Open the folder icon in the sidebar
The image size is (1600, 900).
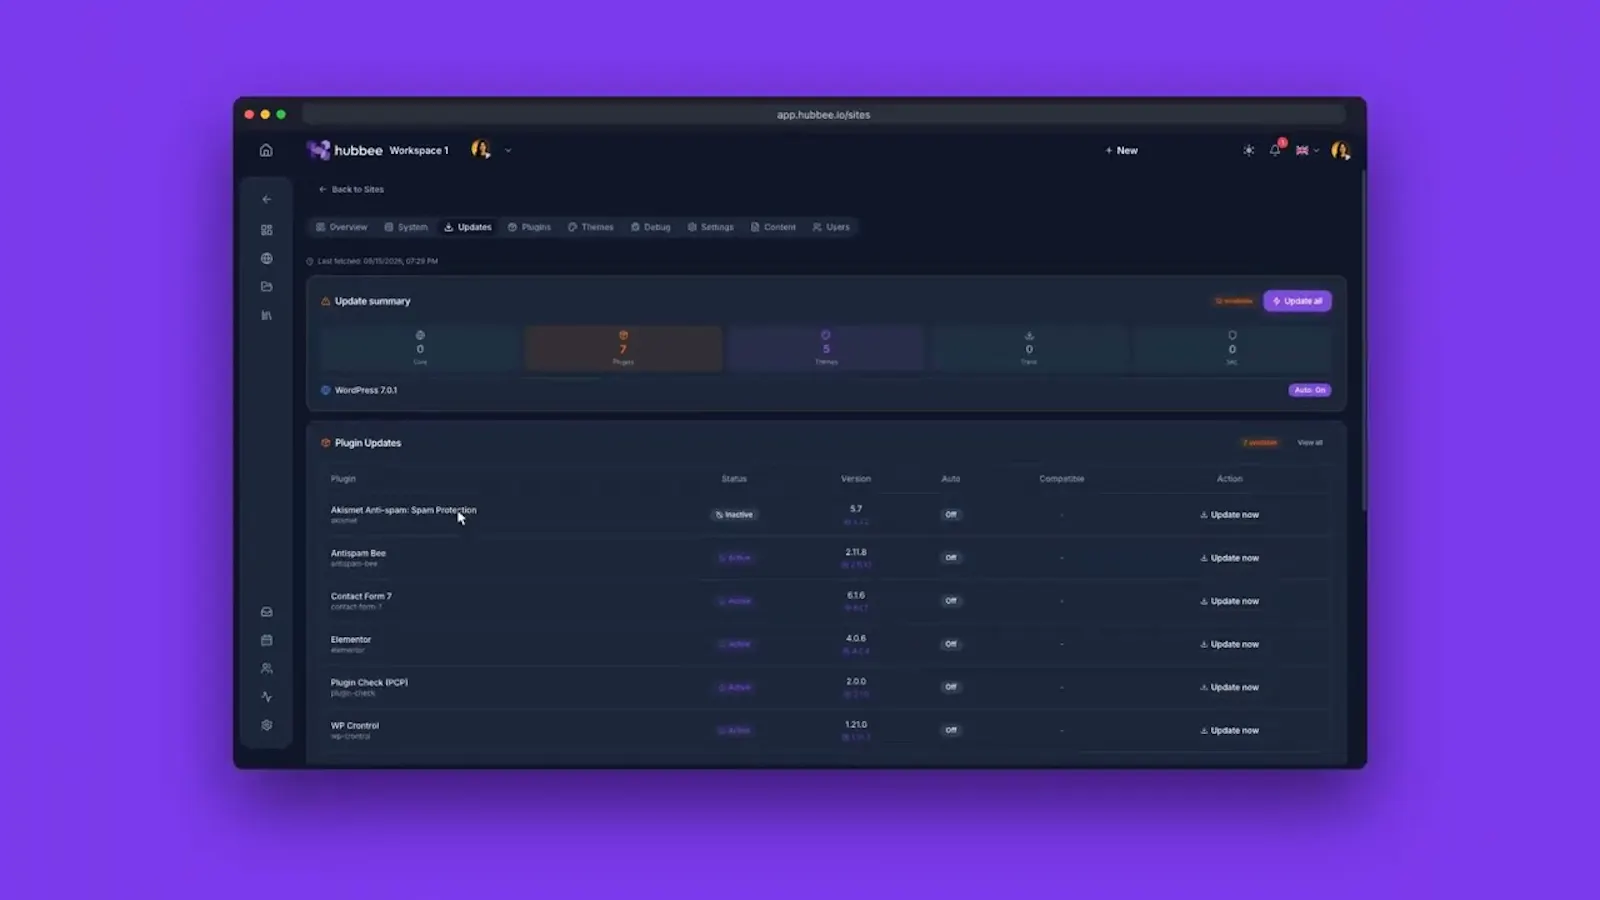coord(266,286)
